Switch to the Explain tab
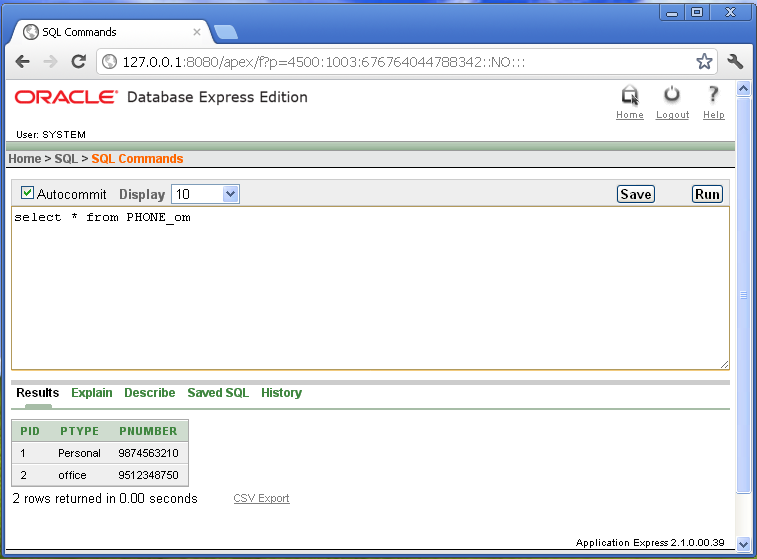Viewport: 757px width, 559px height. tap(92, 392)
